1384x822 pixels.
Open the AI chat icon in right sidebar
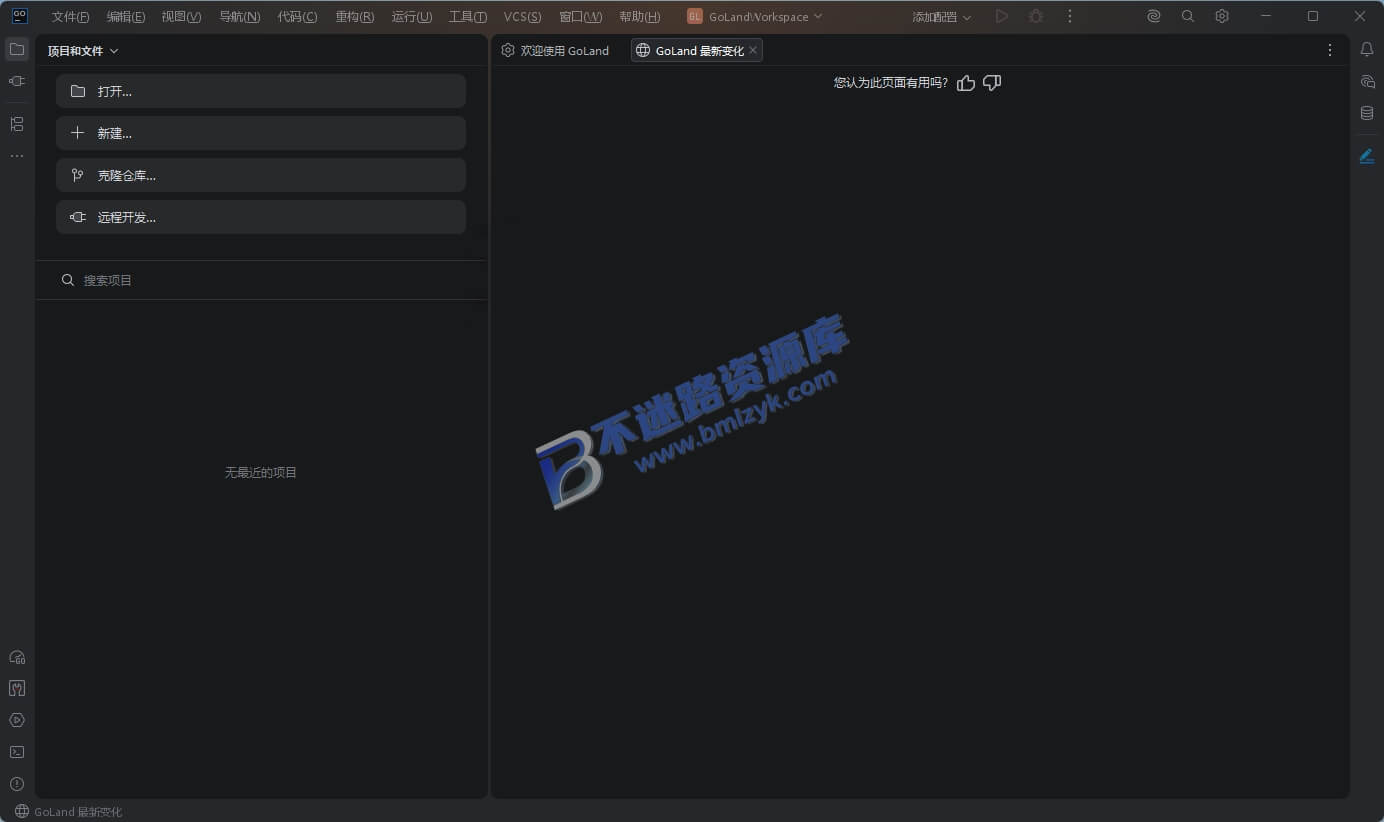point(1367,81)
